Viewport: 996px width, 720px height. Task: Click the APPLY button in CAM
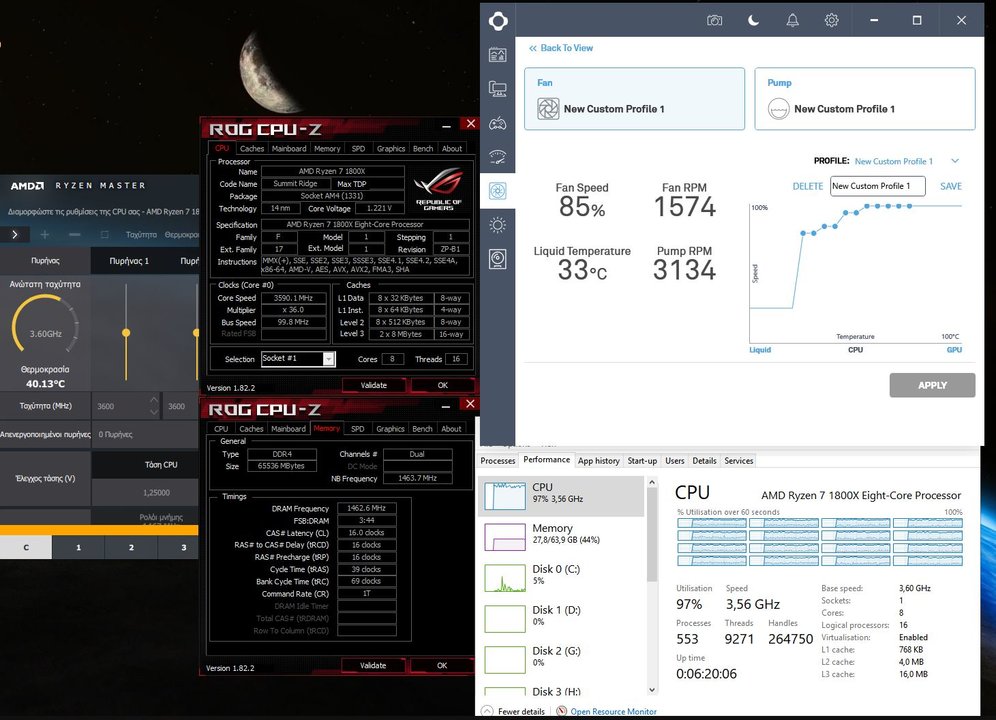932,385
